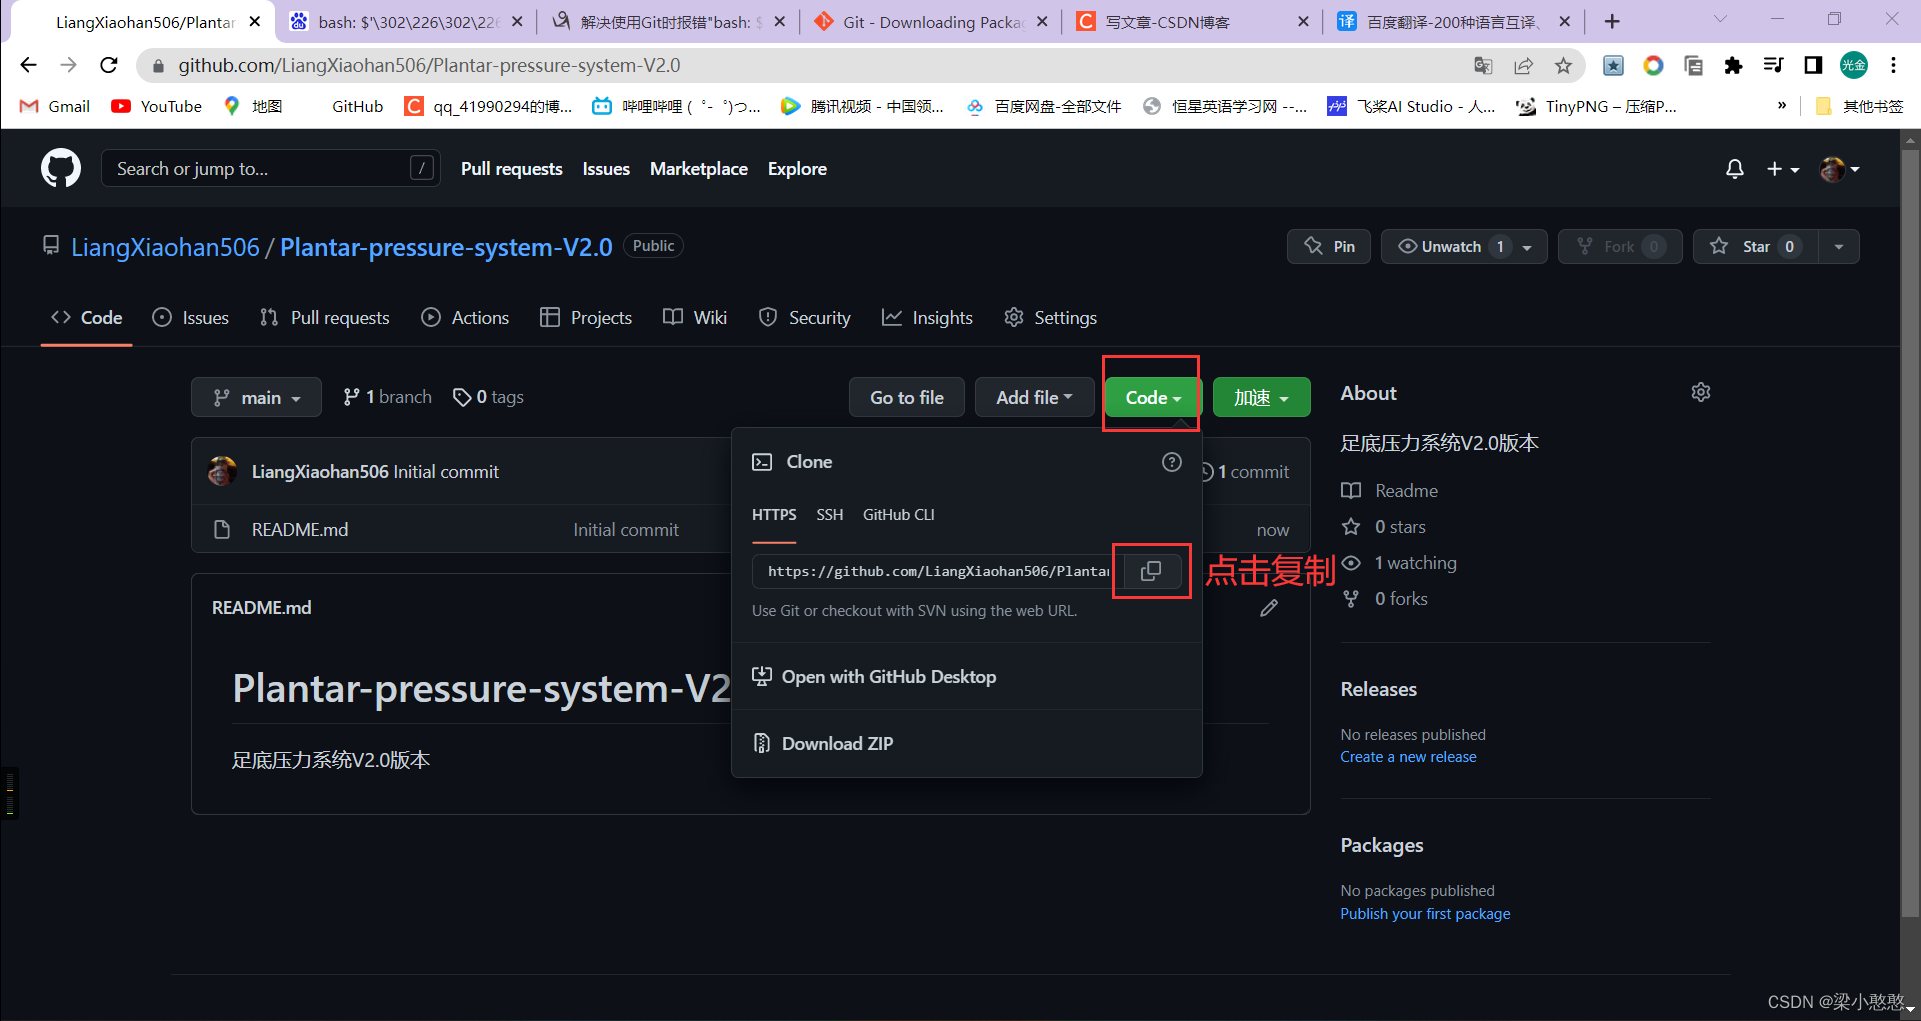The height and width of the screenshot is (1021, 1921).
Task: Open clone help question mark icon
Action: tap(1172, 462)
